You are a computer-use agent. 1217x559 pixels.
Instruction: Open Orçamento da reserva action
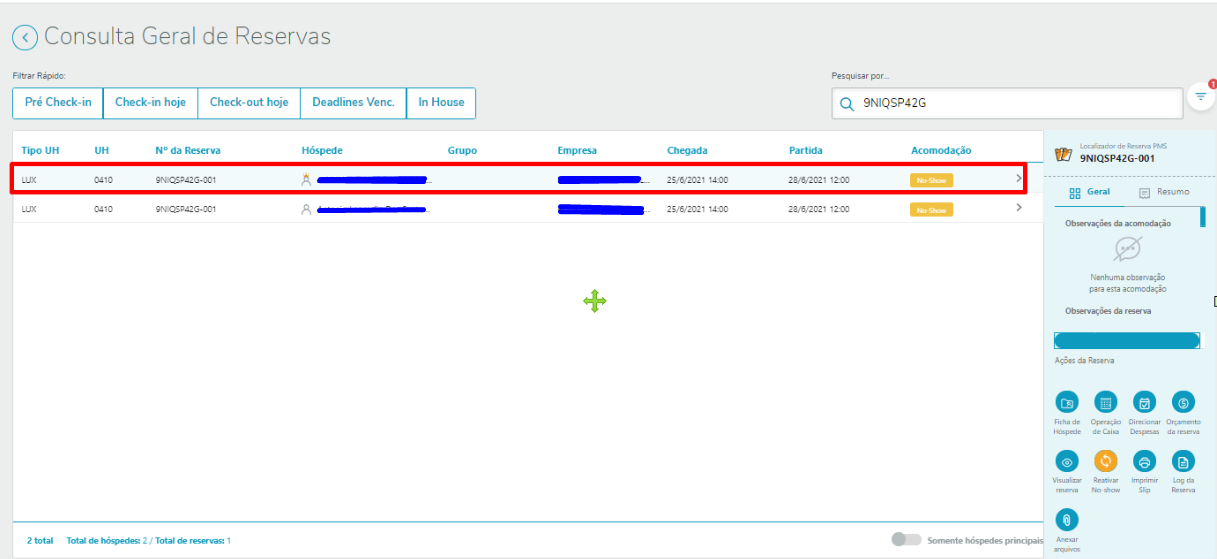[x=1183, y=403]
